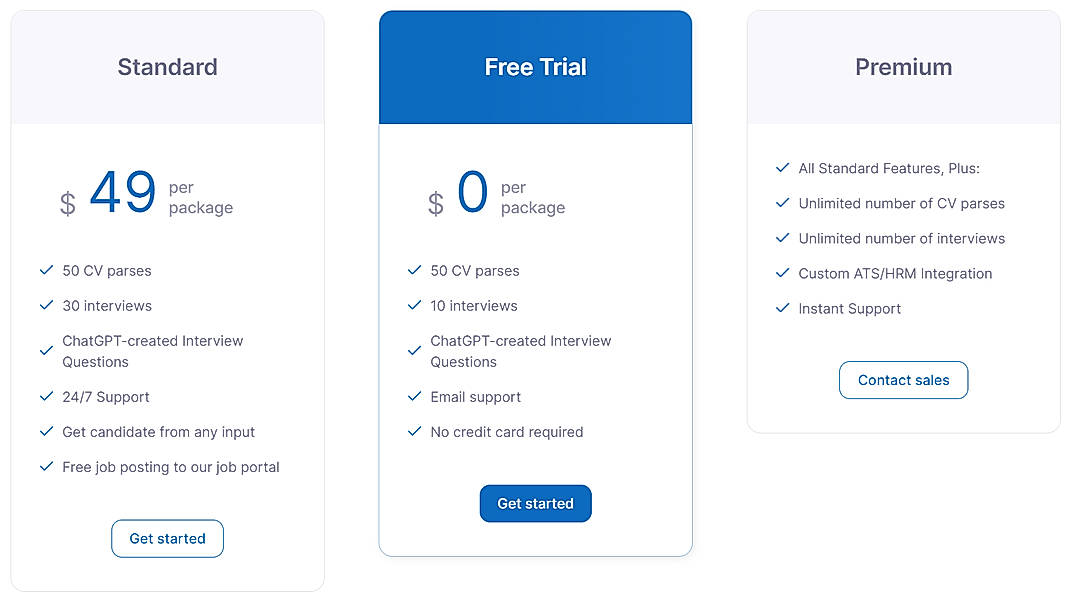Screen dimensions: 1070x599
Task: Click the checkmark next to Get candidate from any input
Action: tap(46, 432)
